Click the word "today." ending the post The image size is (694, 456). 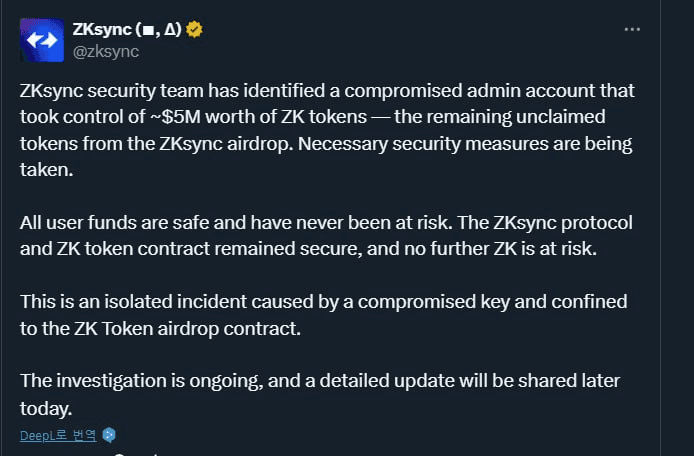click(43, 407)
